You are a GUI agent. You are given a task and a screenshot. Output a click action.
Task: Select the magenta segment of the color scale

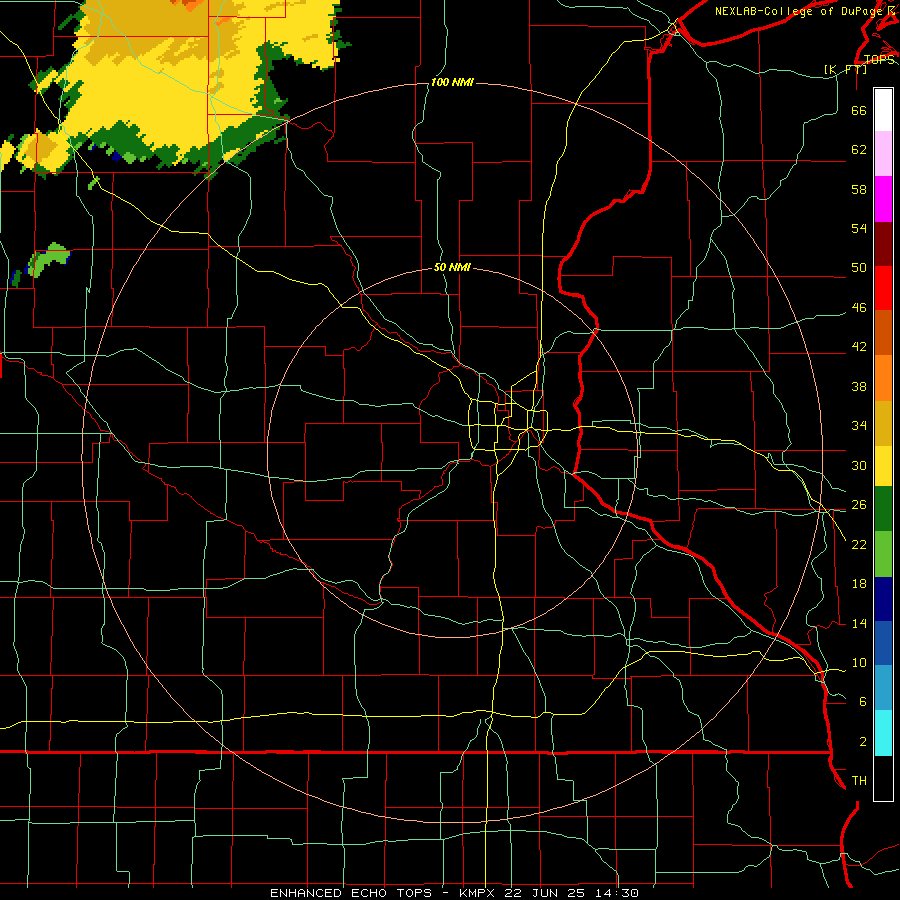pos(883,199)
